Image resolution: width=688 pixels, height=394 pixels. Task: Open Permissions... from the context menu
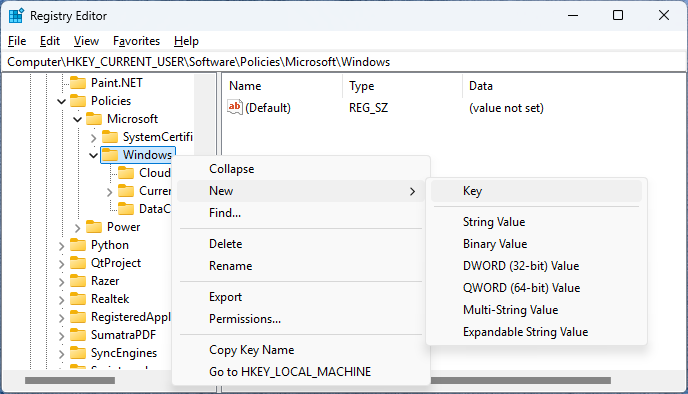coord(301,319)
